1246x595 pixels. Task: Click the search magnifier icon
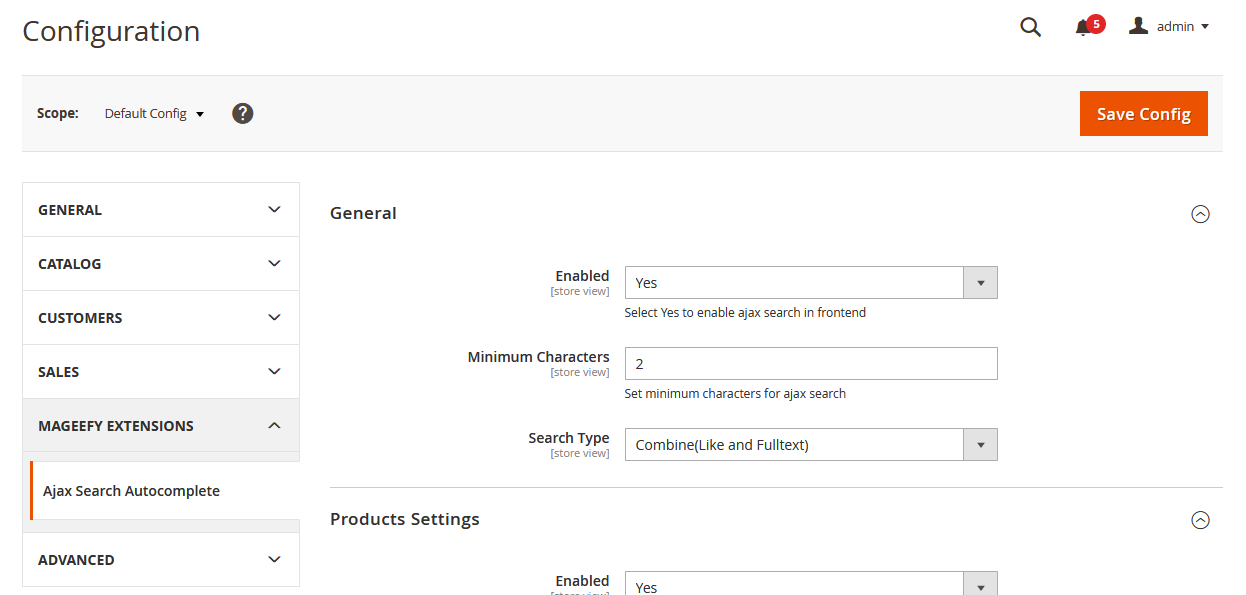(x=1030, y=27)
